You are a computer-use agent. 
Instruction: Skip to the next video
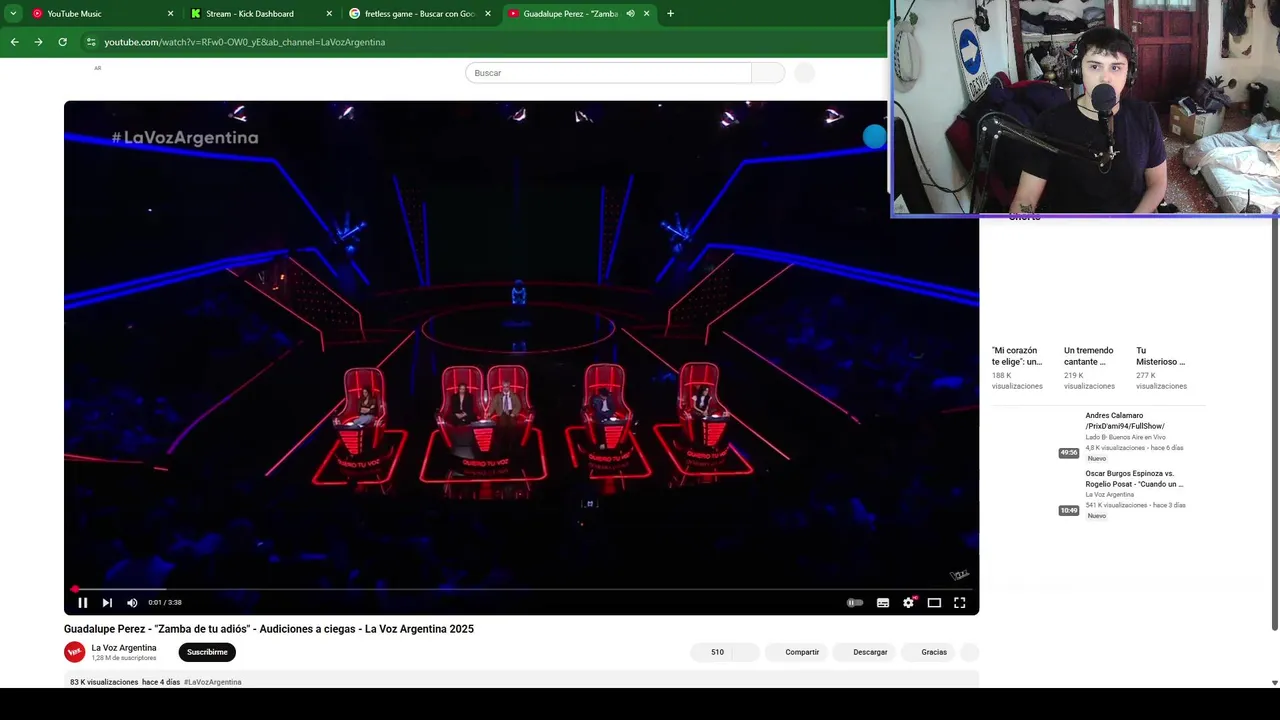coord(107,603)
